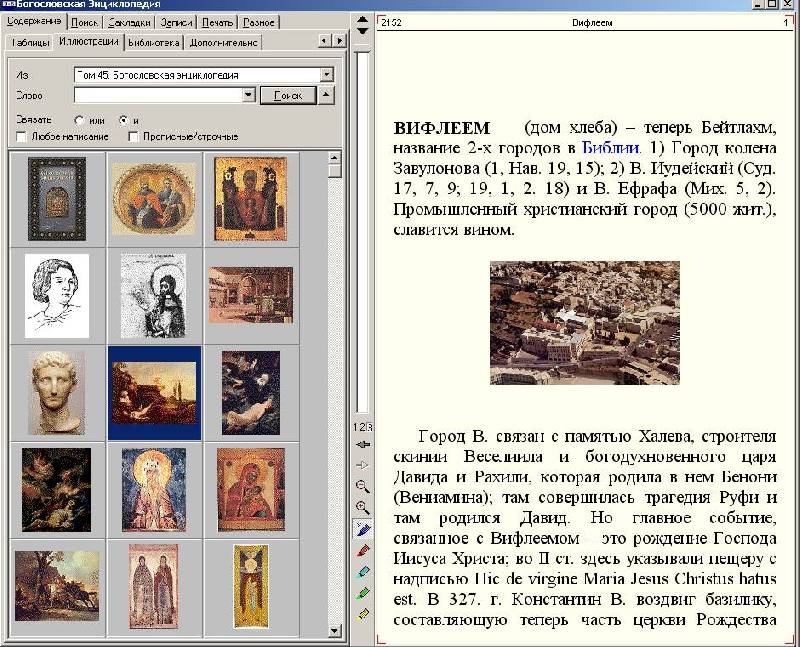Open the marble bust illustration thumbnail

tap(57, 391)
